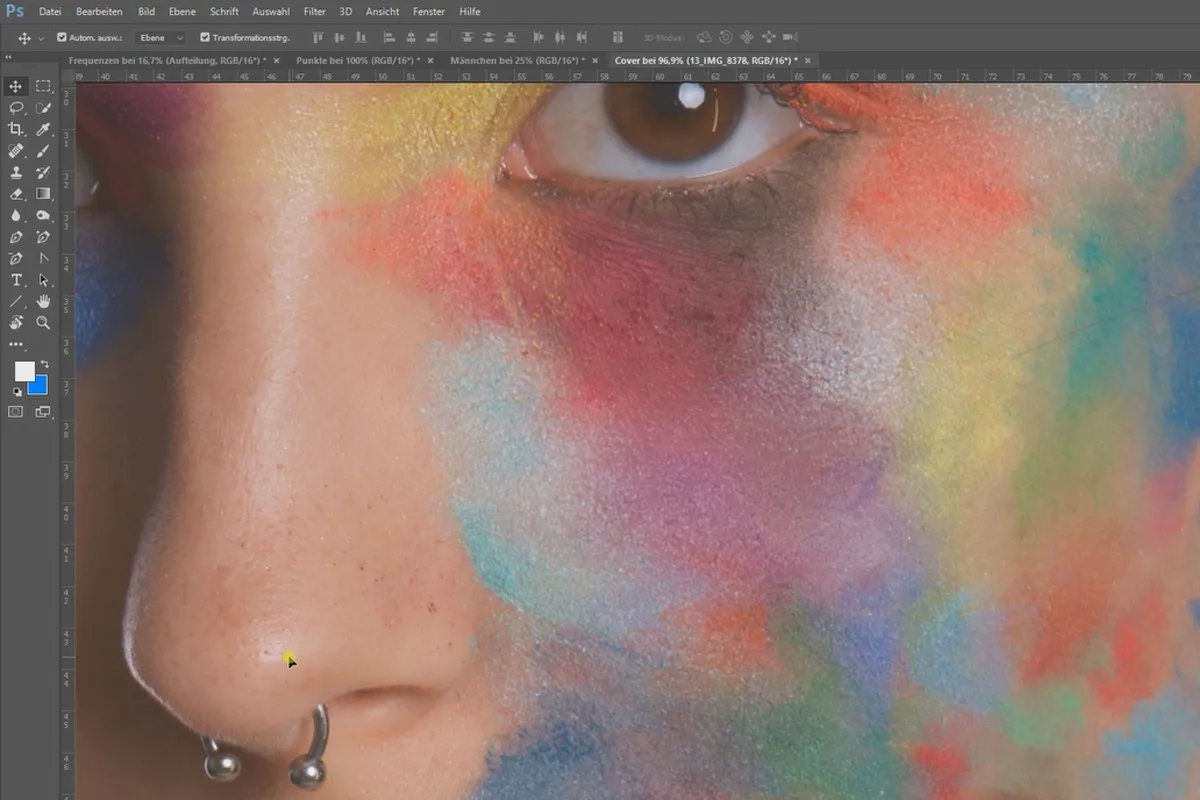Open the Edit Toolbar three-dots menu
This screenshot has height=800, width=1200.
pyautogui.click(x=16, y=344)
